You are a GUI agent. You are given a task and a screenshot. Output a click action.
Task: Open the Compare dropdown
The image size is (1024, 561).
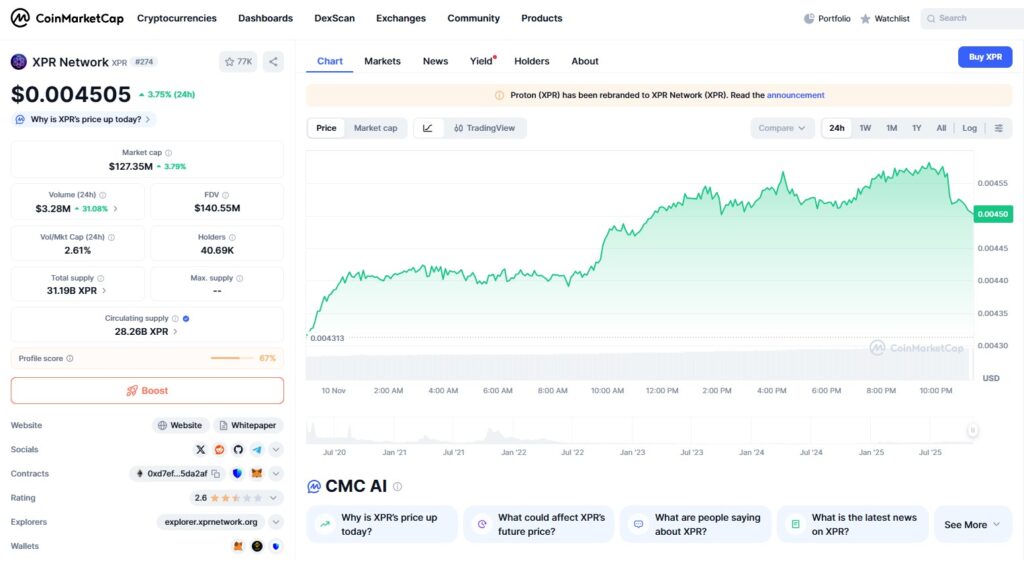(782, 128)
